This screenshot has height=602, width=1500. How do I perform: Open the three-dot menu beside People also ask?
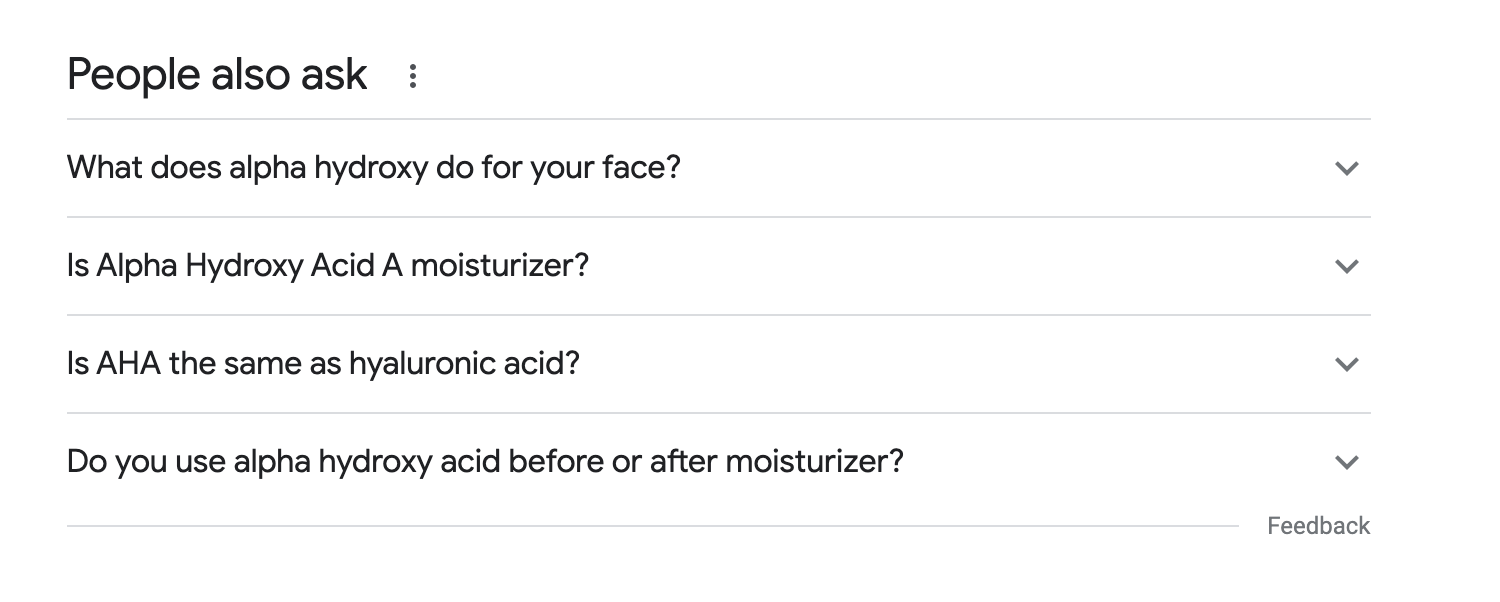point(412,76)
